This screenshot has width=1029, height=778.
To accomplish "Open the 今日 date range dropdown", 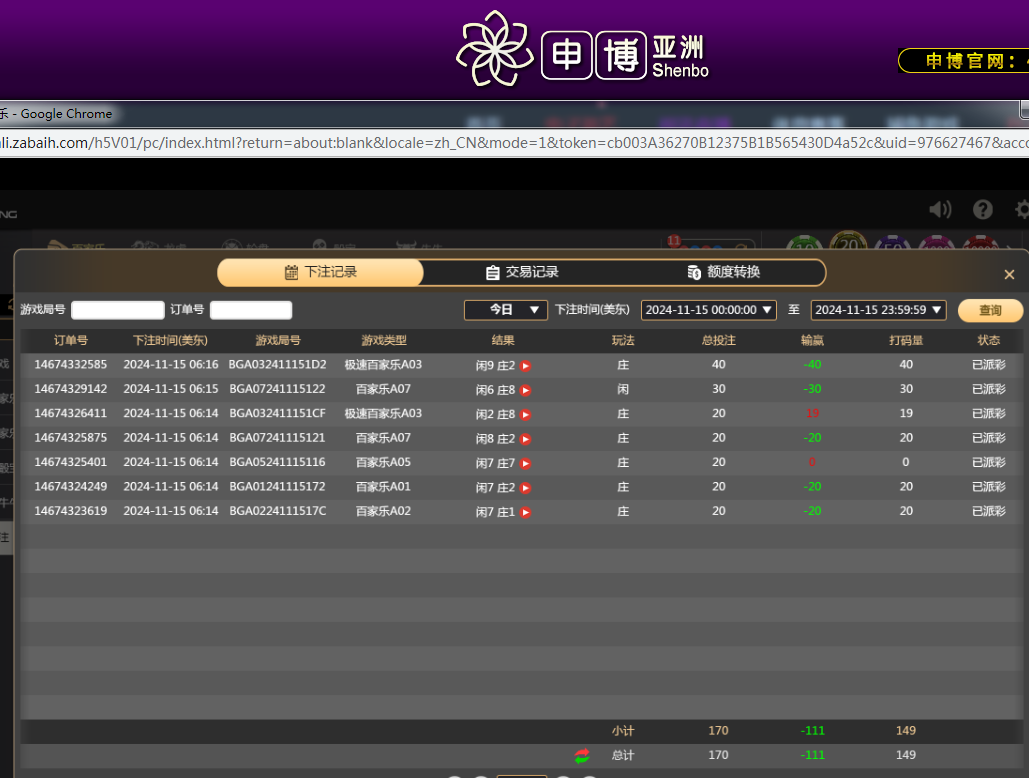I will pos(506,310).
